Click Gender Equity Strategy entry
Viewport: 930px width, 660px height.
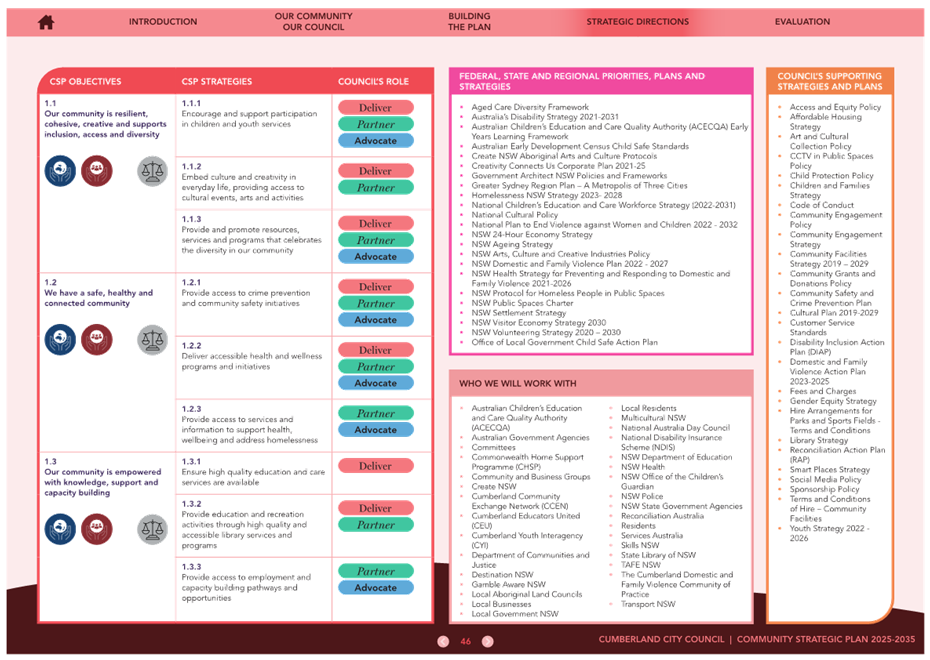(x=833, y=401)
